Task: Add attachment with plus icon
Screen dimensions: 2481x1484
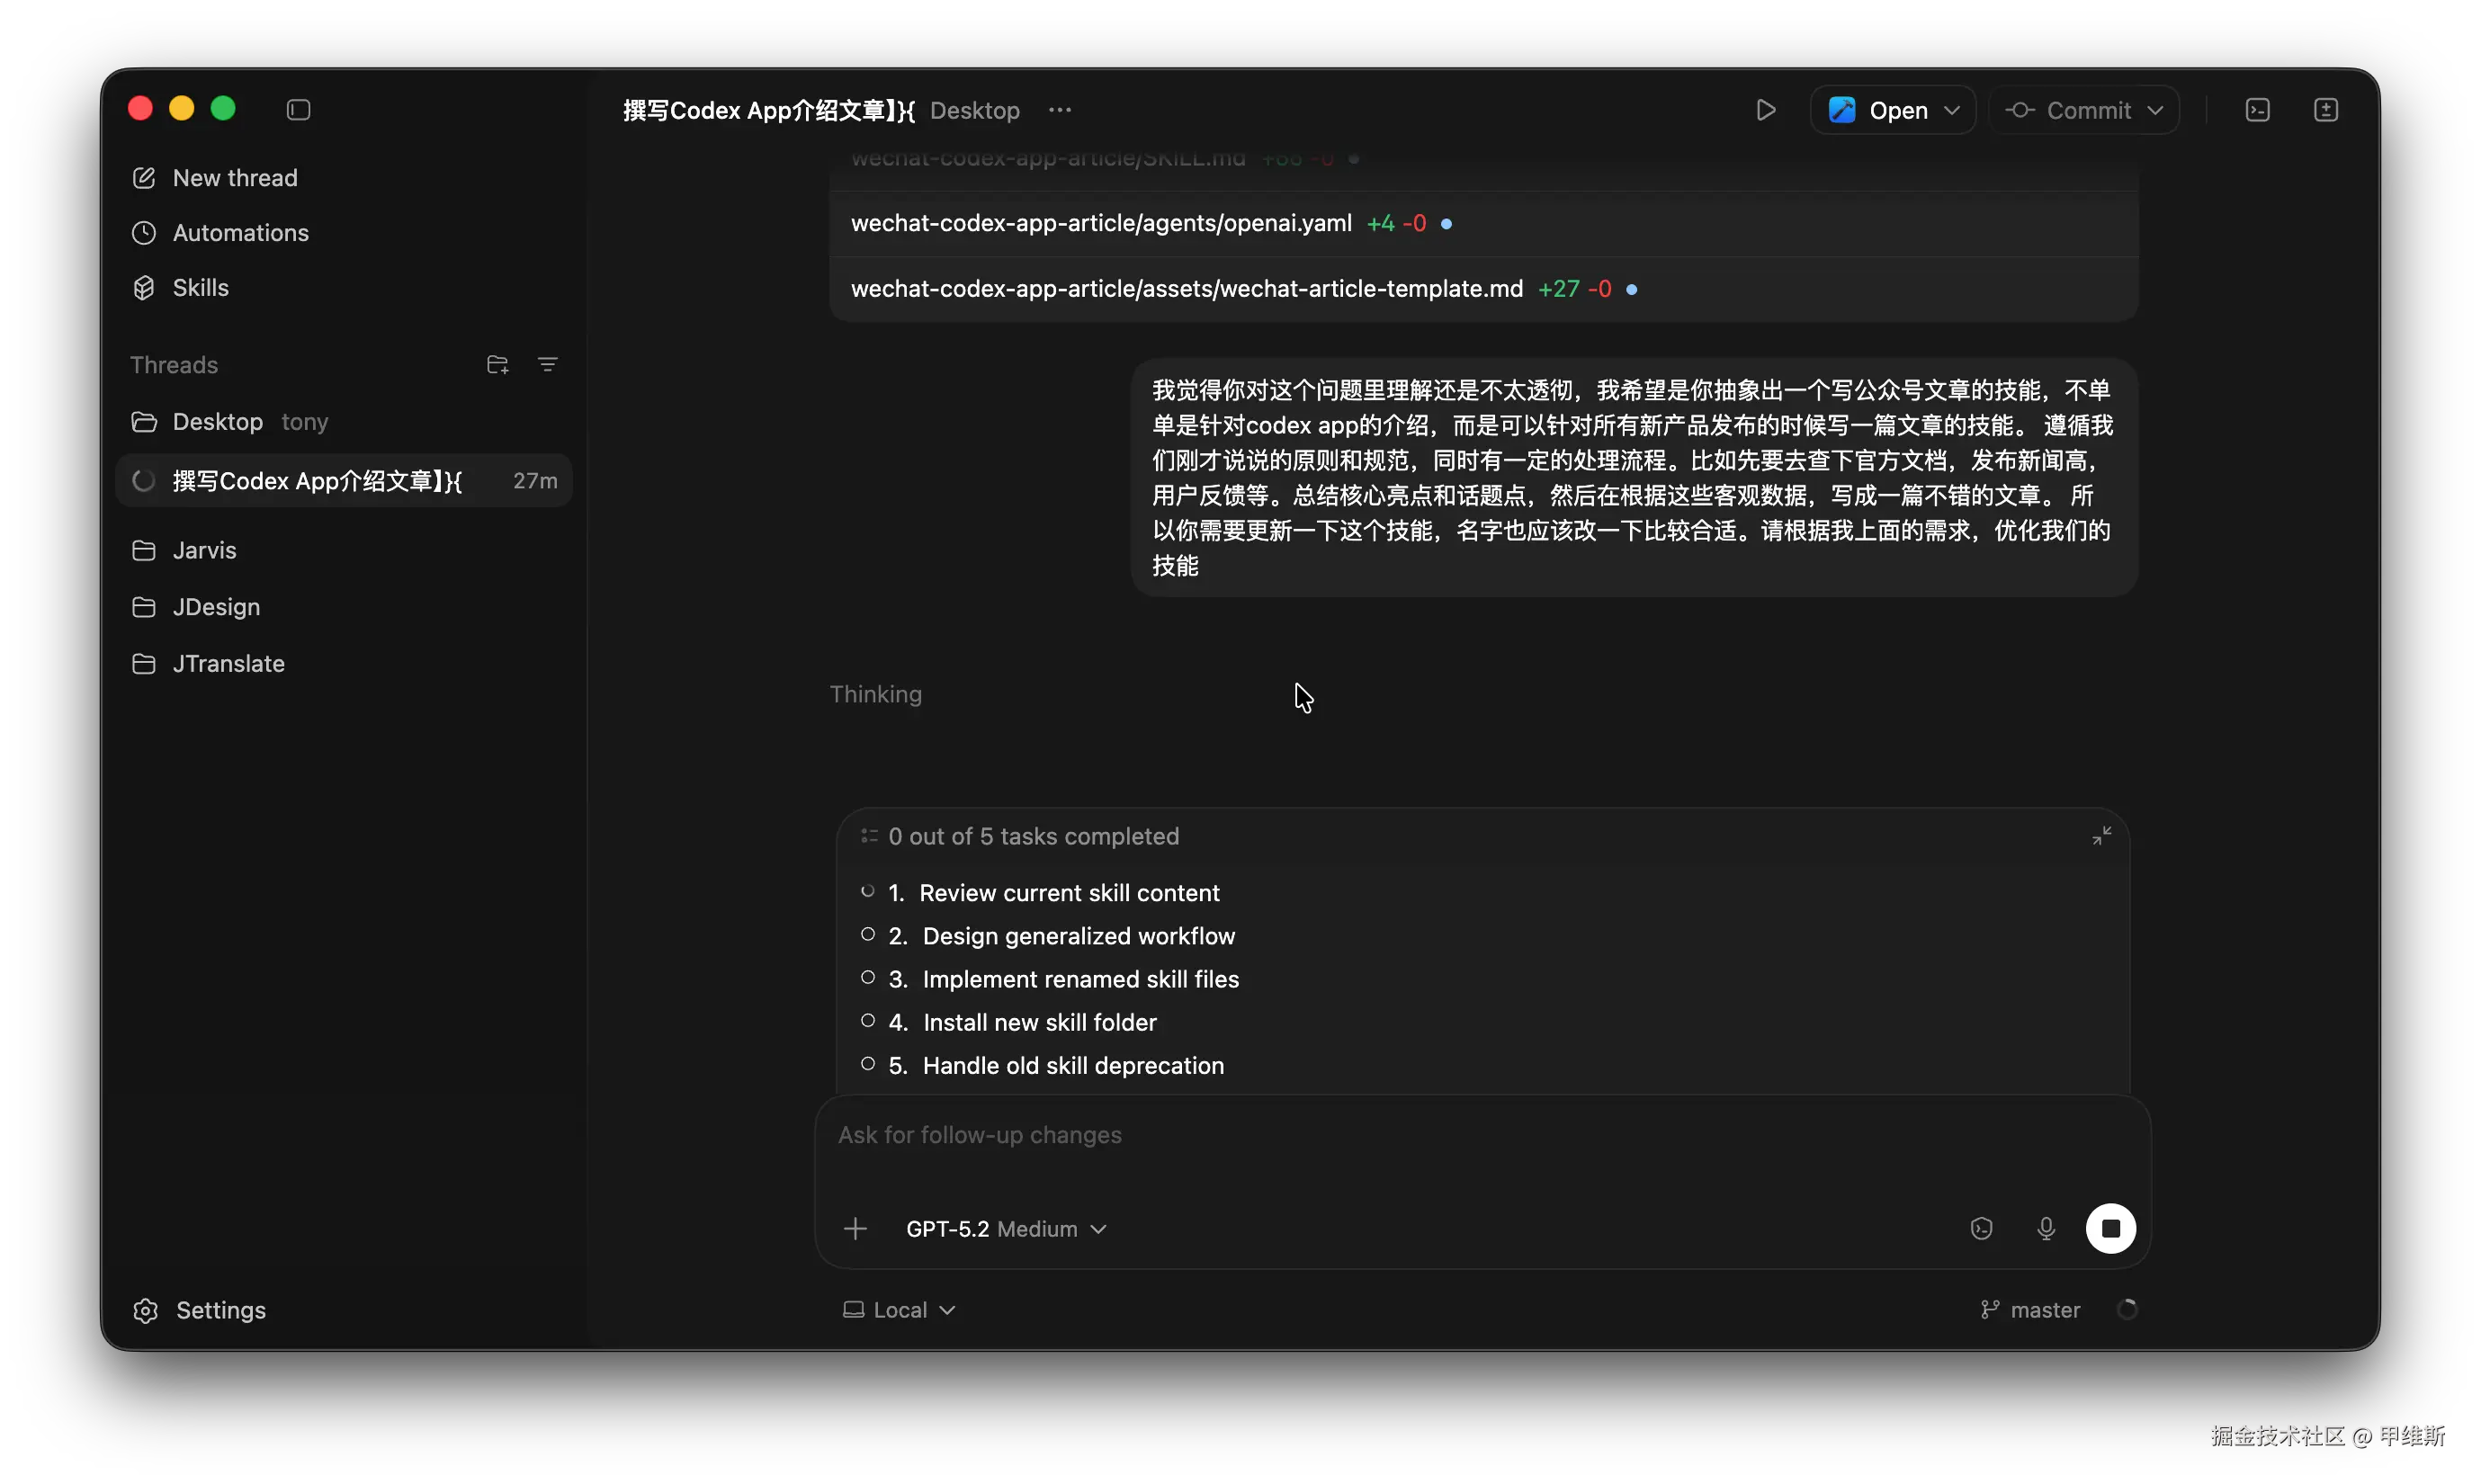Action: (855, 1228)
